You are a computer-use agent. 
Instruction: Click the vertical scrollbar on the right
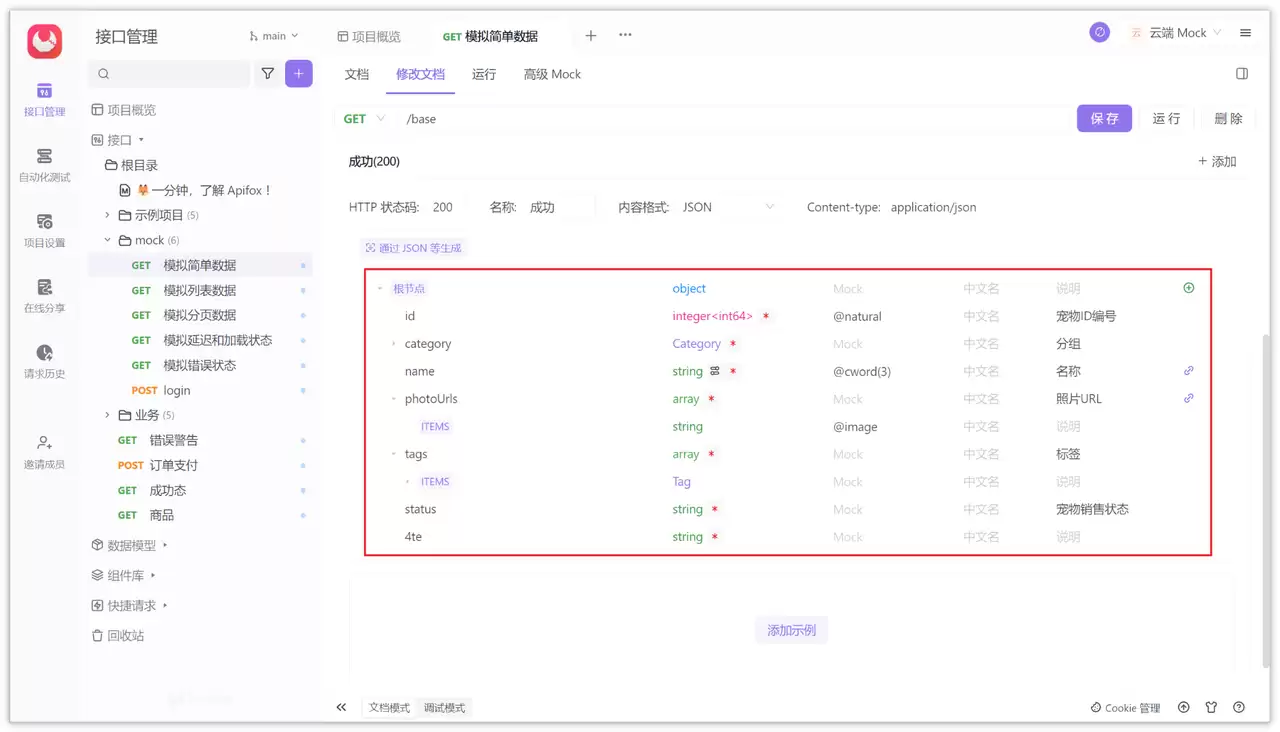pos(1266,500)
